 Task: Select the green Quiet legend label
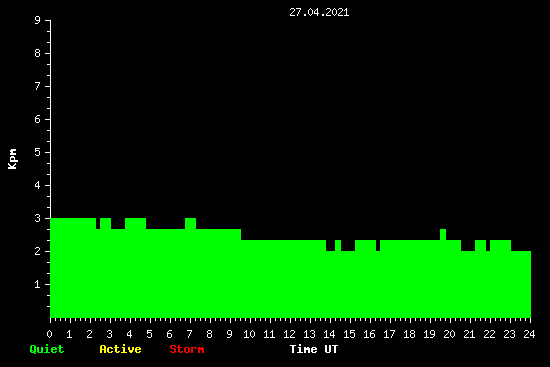[x=47, y=349]
